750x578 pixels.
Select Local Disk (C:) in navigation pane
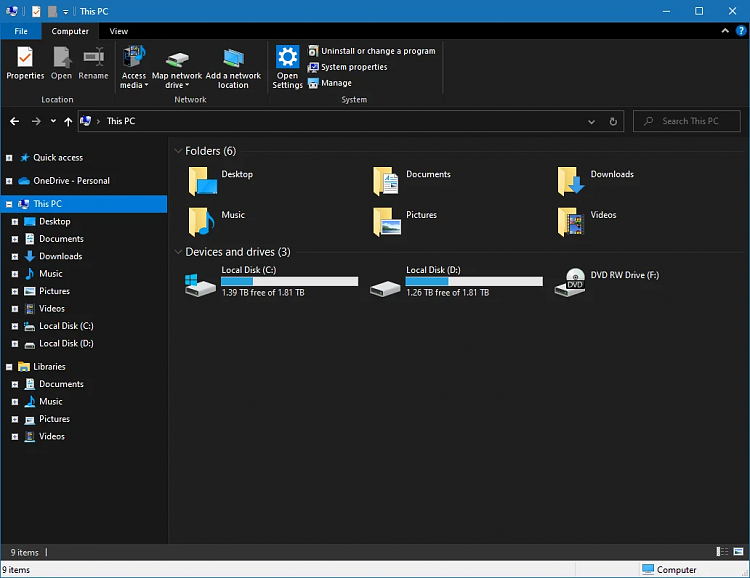[x=66, y=326]
